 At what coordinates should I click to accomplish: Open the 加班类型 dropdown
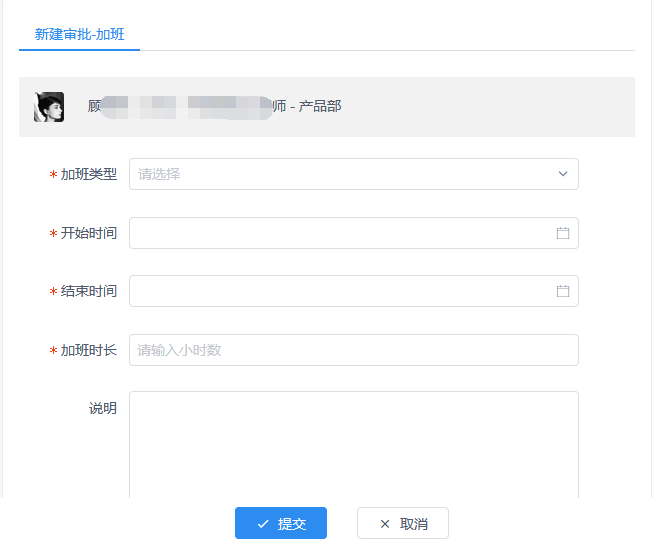point(353,174)
